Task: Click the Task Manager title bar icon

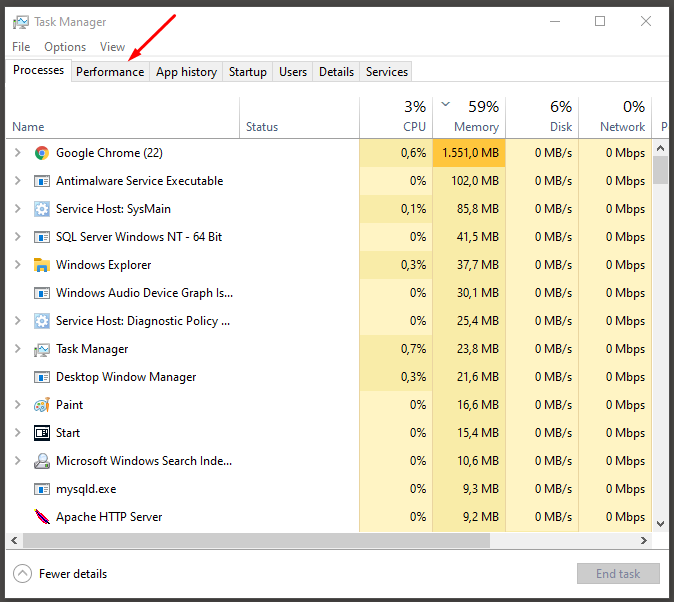Action: pos(20,22)
